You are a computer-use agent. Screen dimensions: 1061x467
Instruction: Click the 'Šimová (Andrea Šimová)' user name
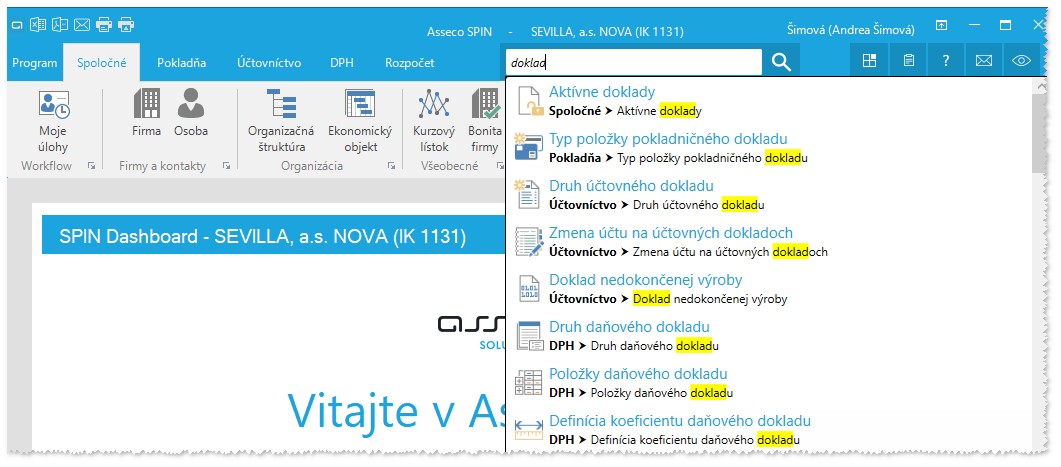coord(851,30)
